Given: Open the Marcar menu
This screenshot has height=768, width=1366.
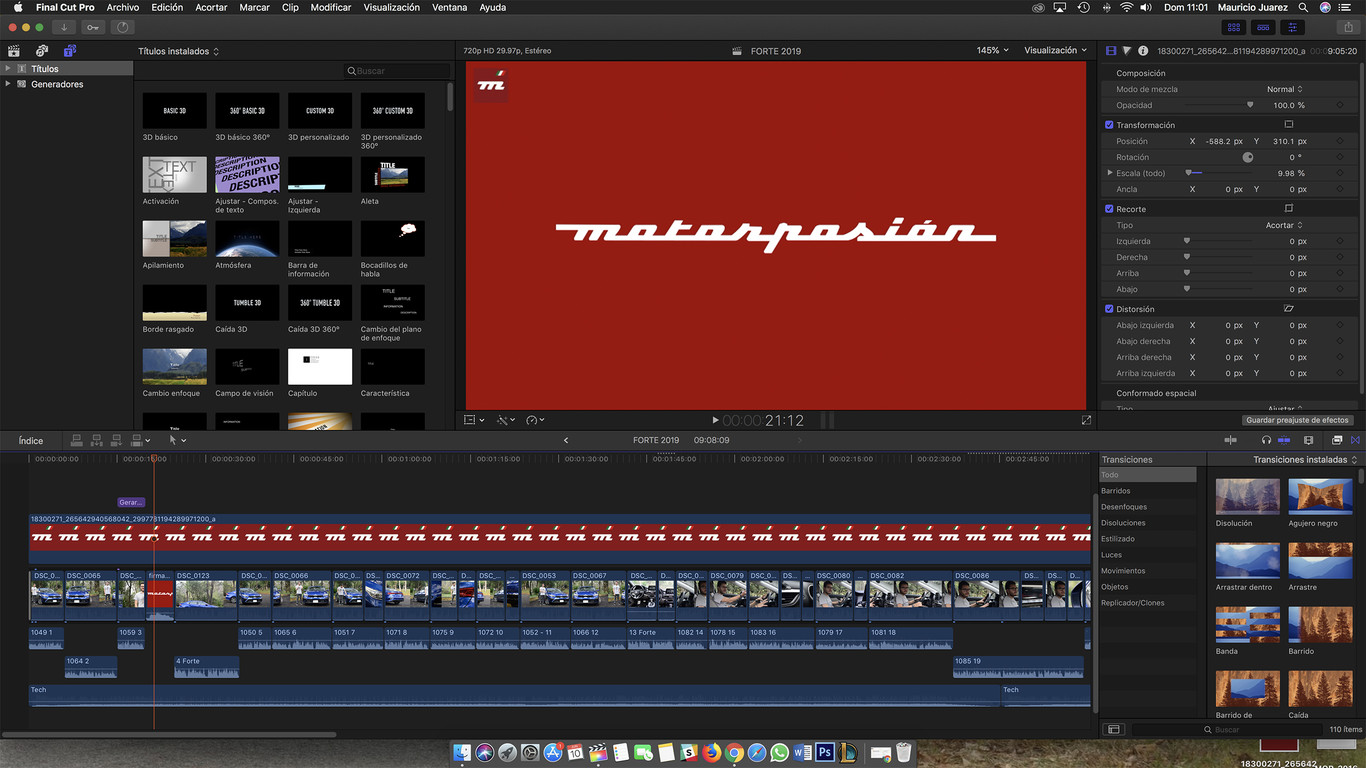Looking at the screenshot, I should 254,7.
